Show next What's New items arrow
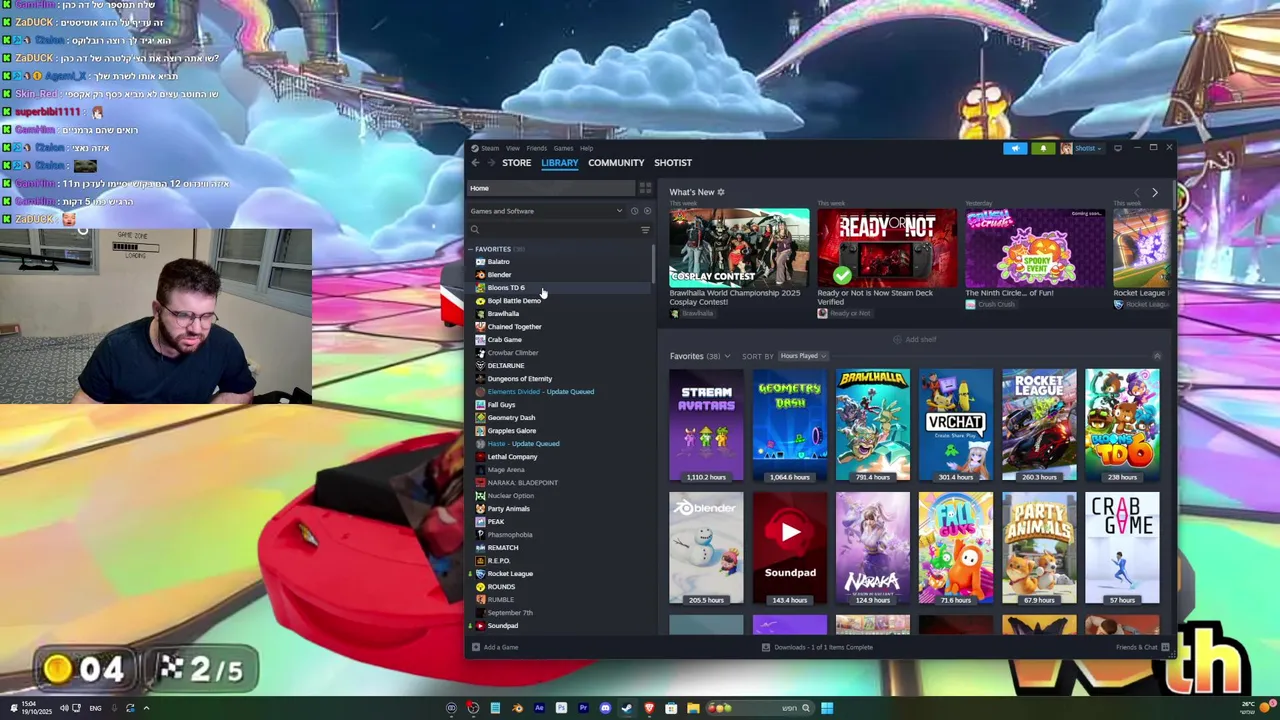 tap(1154, 192)
